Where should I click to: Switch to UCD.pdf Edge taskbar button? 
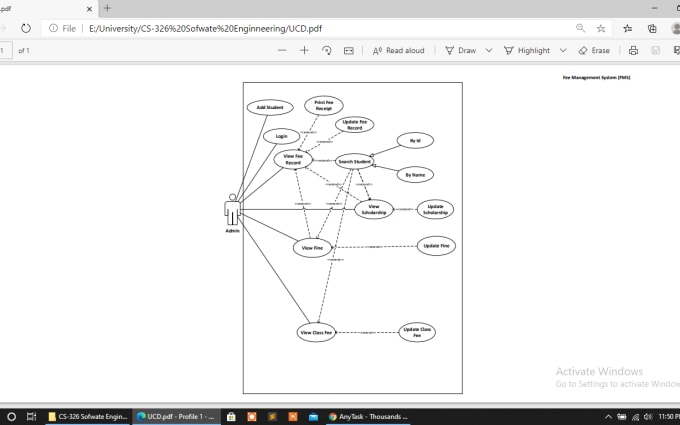(x=176, y=417)
